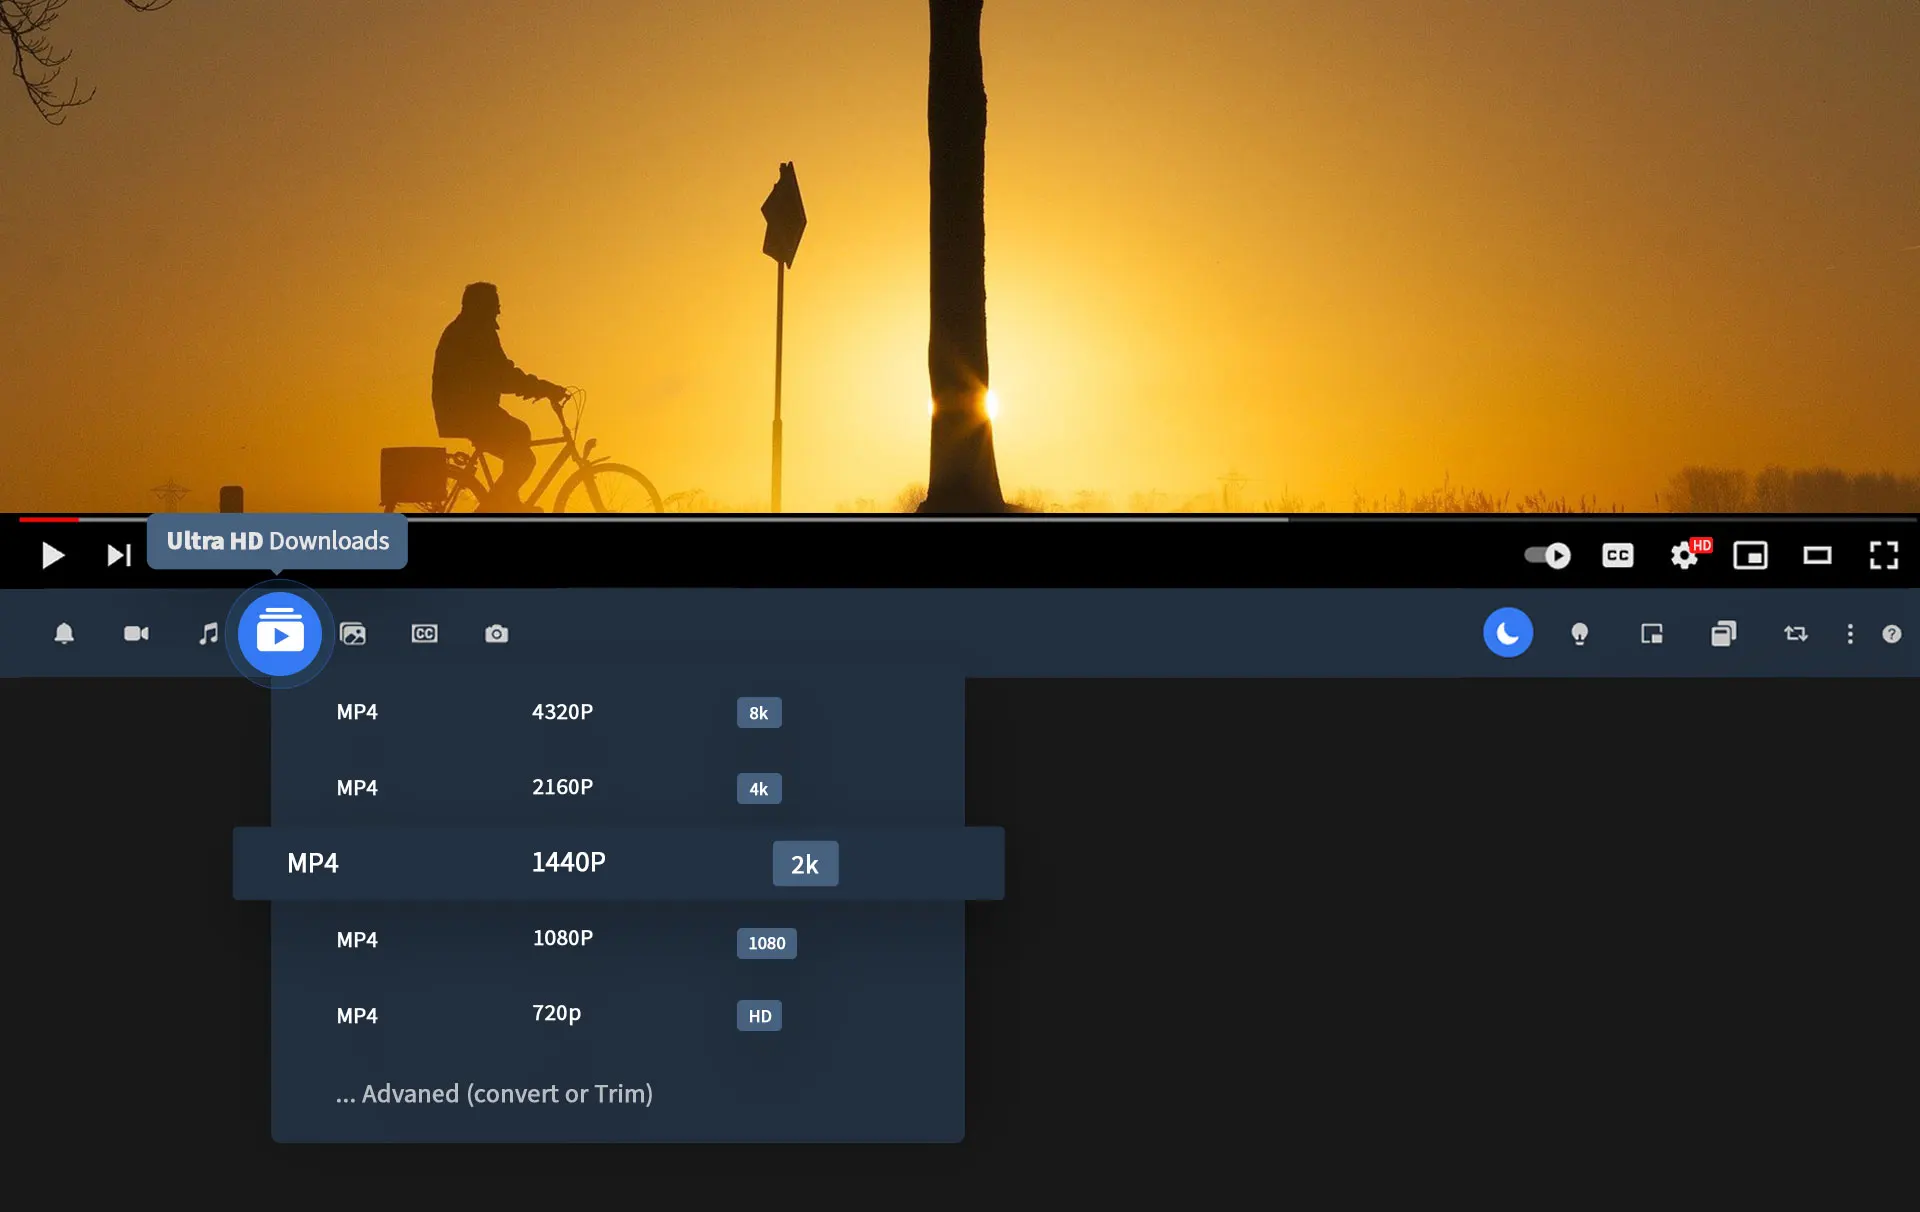Toggle theater mode layout button

(1815, 554)
